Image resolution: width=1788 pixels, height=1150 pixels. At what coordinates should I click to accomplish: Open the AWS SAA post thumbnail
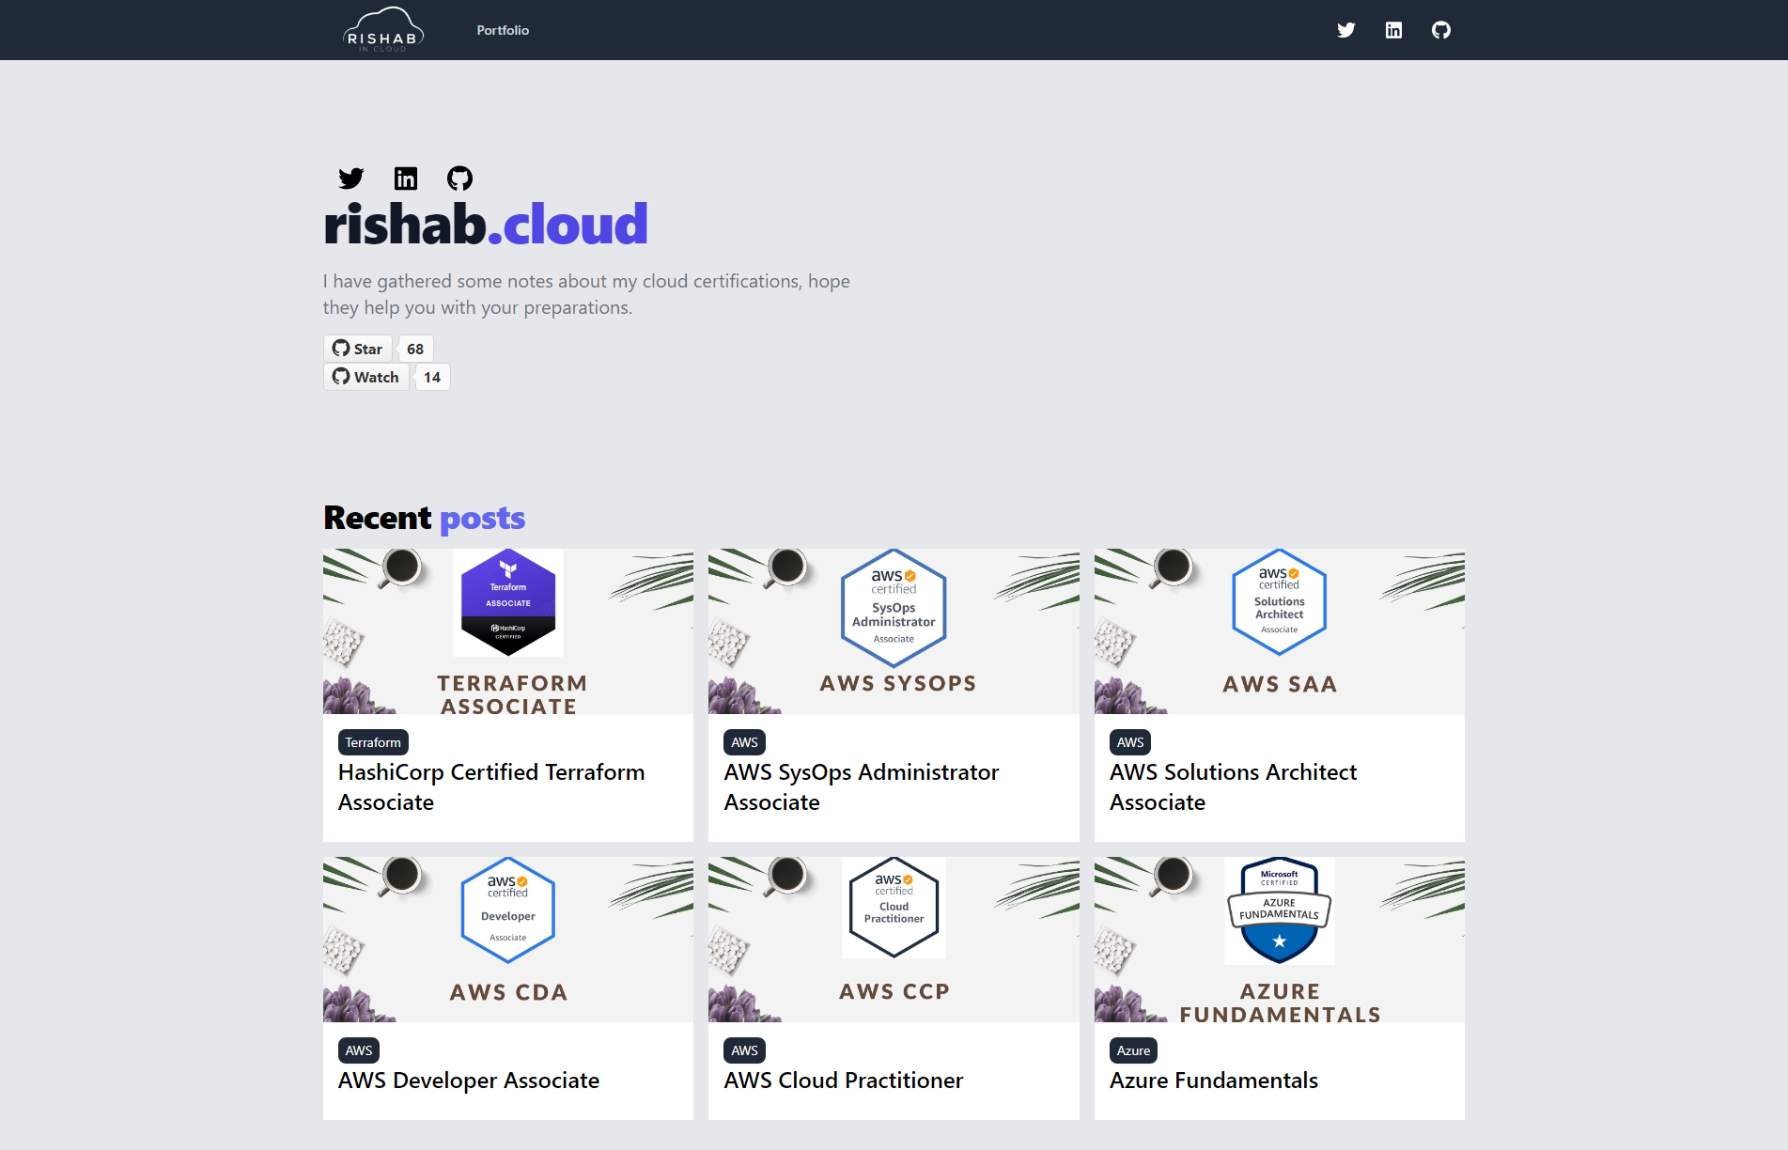[x=1280, y=631]
